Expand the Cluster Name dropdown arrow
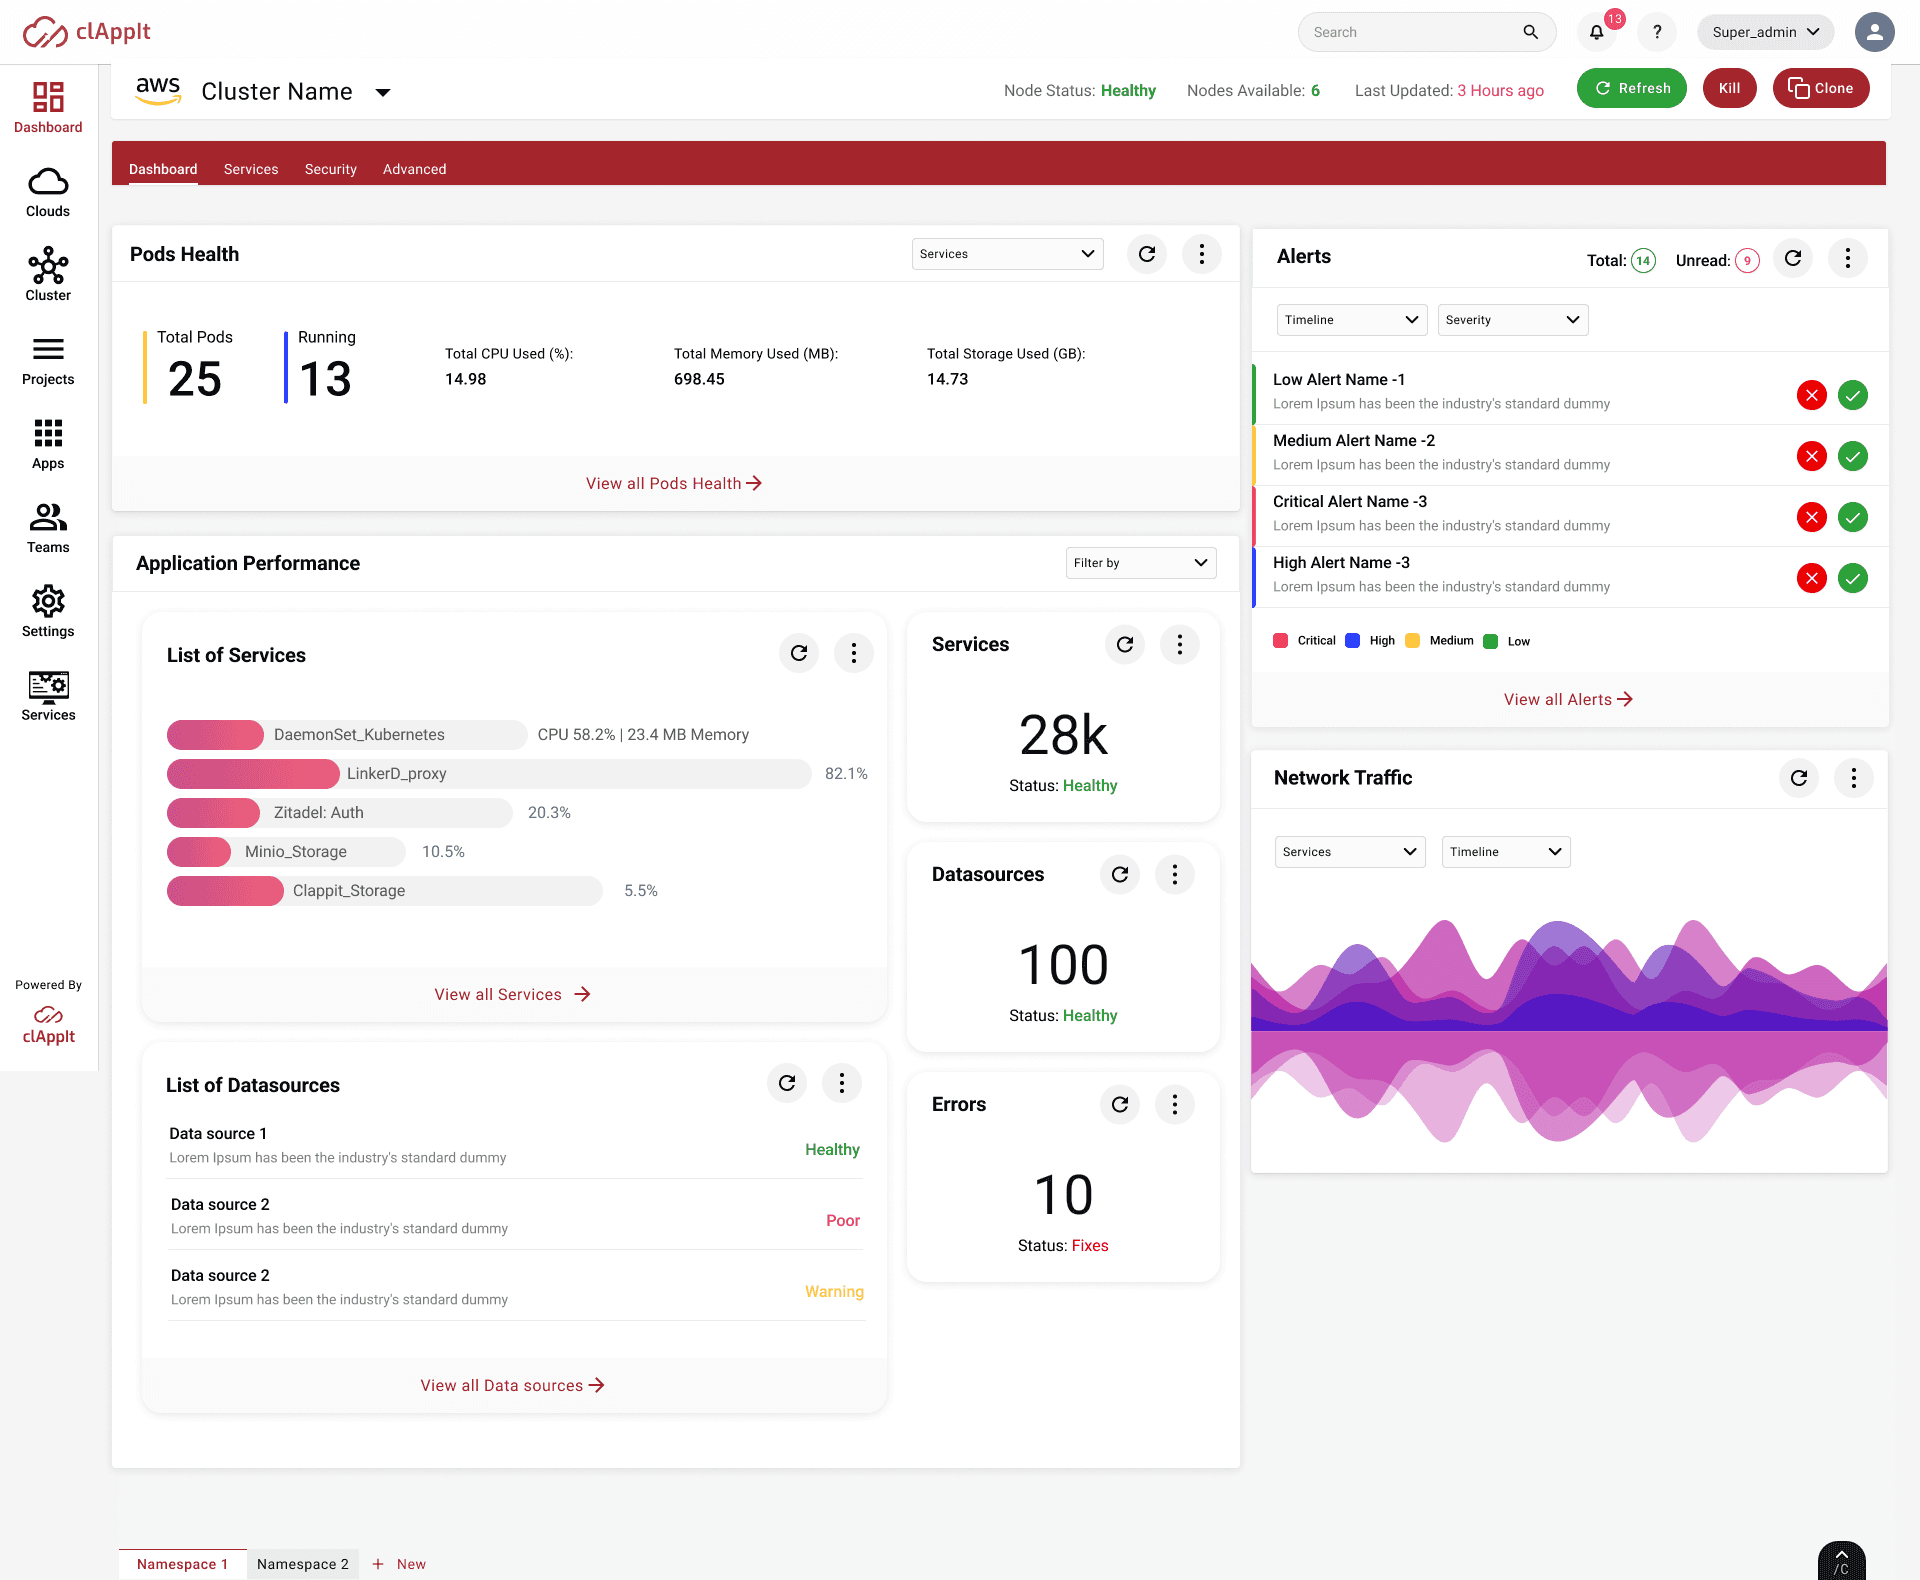 pos(382,92)
